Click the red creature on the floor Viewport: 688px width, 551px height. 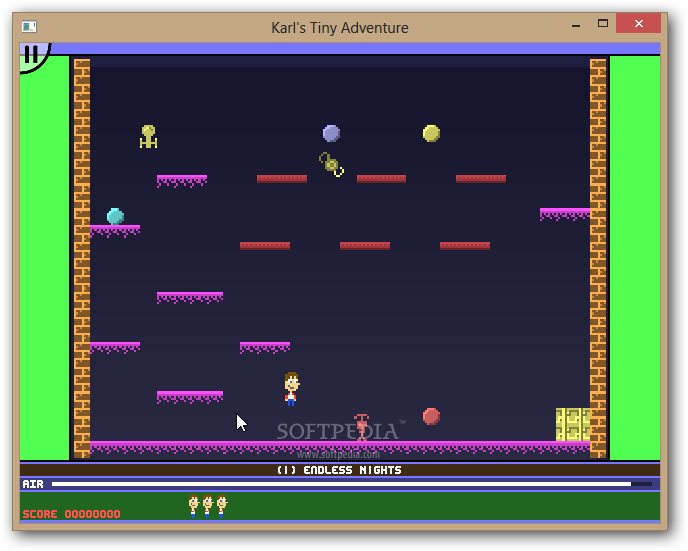[x=362, y=427]
